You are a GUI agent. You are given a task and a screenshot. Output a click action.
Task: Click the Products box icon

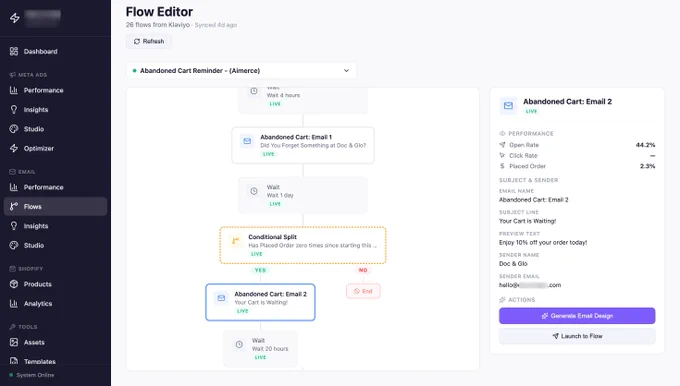coord(14,284)
